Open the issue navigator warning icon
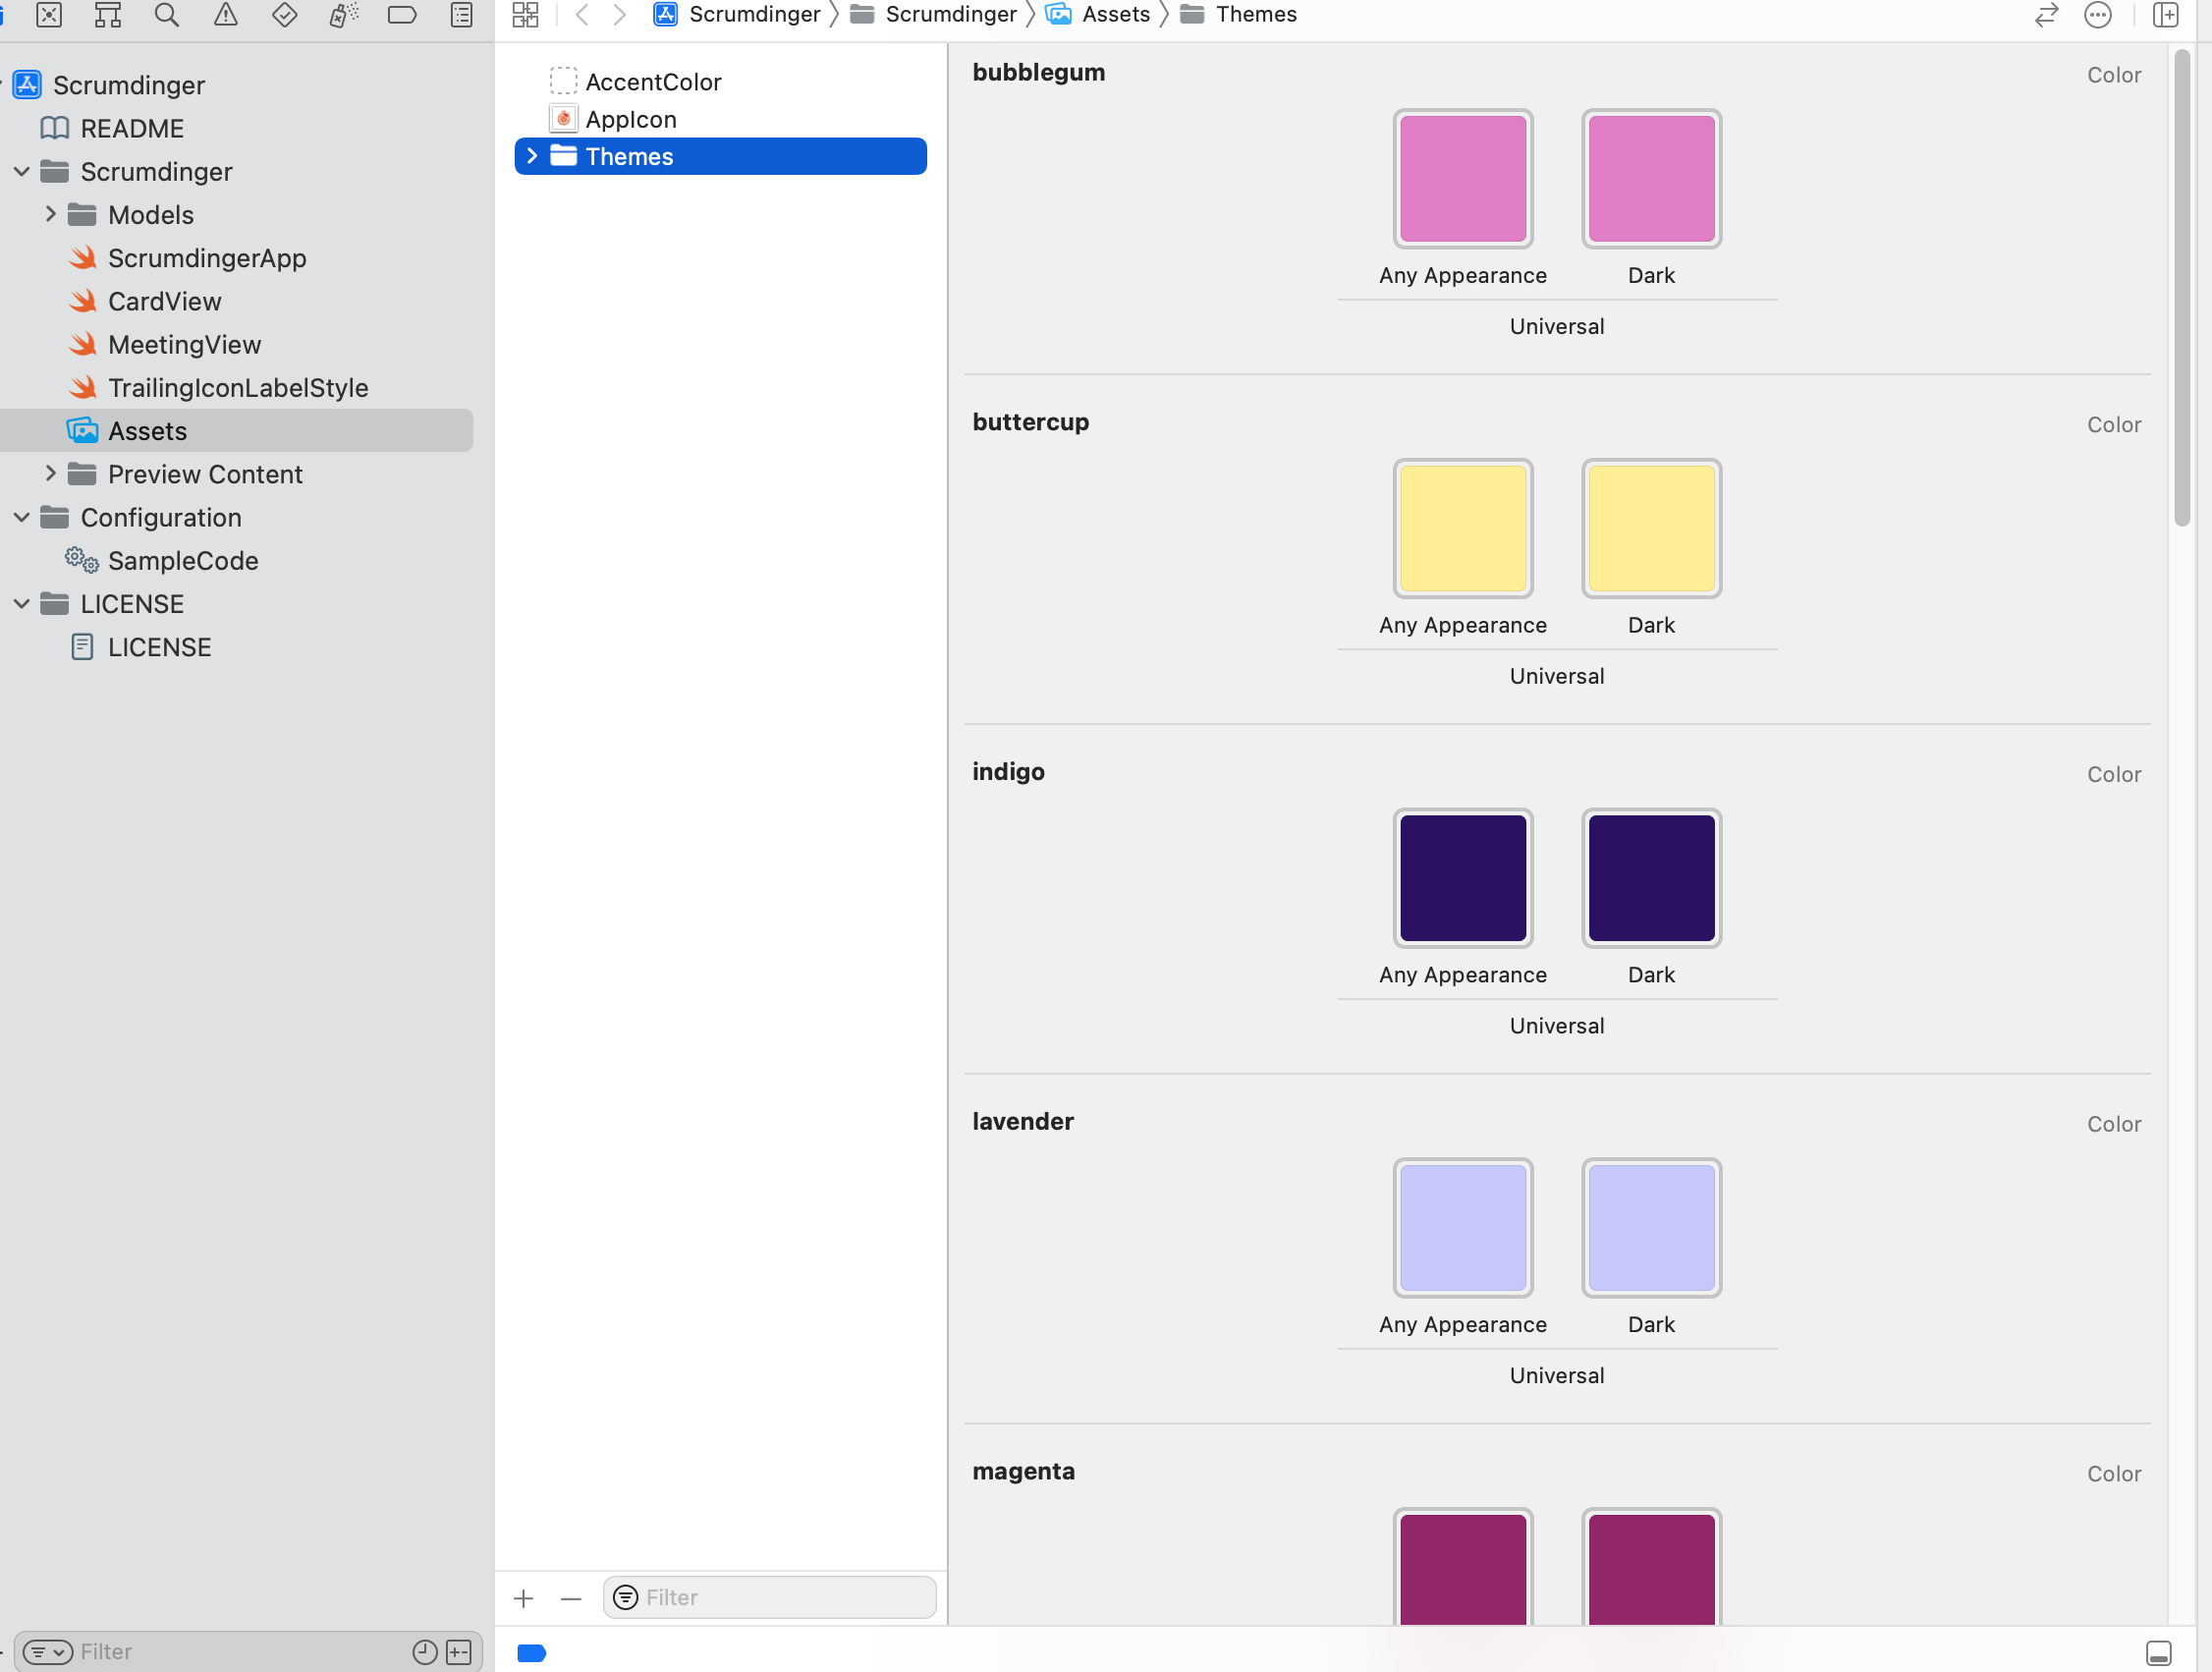This screenshot has width=2212, height=1672. (x=226, y=15)
